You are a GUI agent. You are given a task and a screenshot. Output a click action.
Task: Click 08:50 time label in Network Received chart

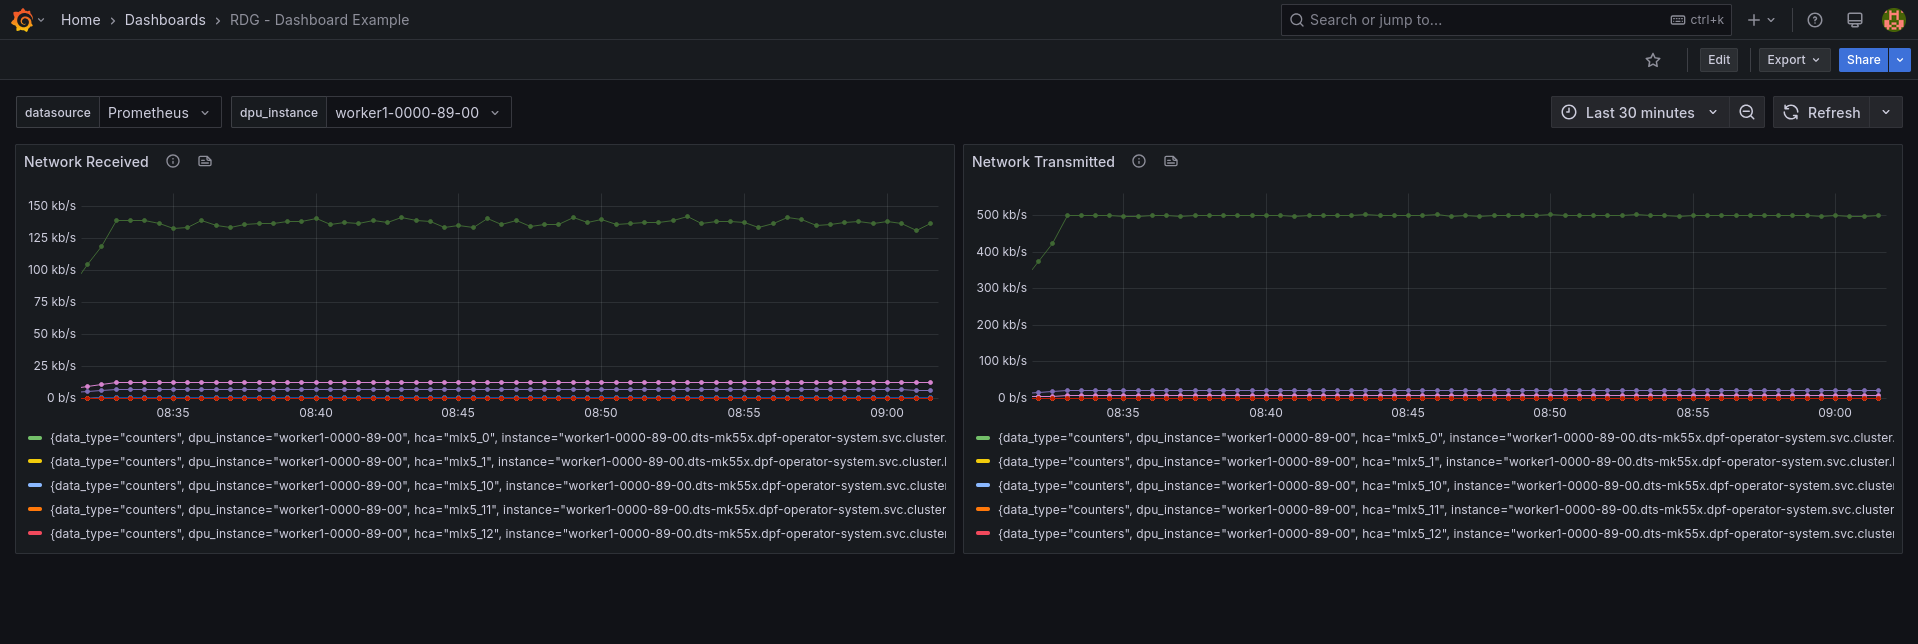(x=601, y=413)
